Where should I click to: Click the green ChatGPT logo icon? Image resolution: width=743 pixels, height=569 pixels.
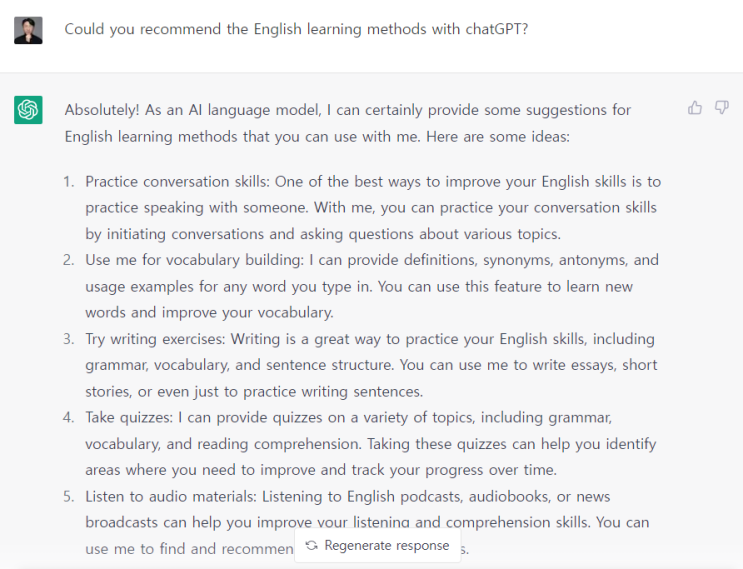point(28,110)
